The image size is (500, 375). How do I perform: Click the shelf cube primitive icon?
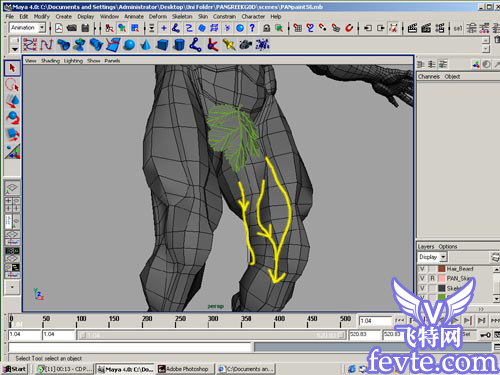162,45
